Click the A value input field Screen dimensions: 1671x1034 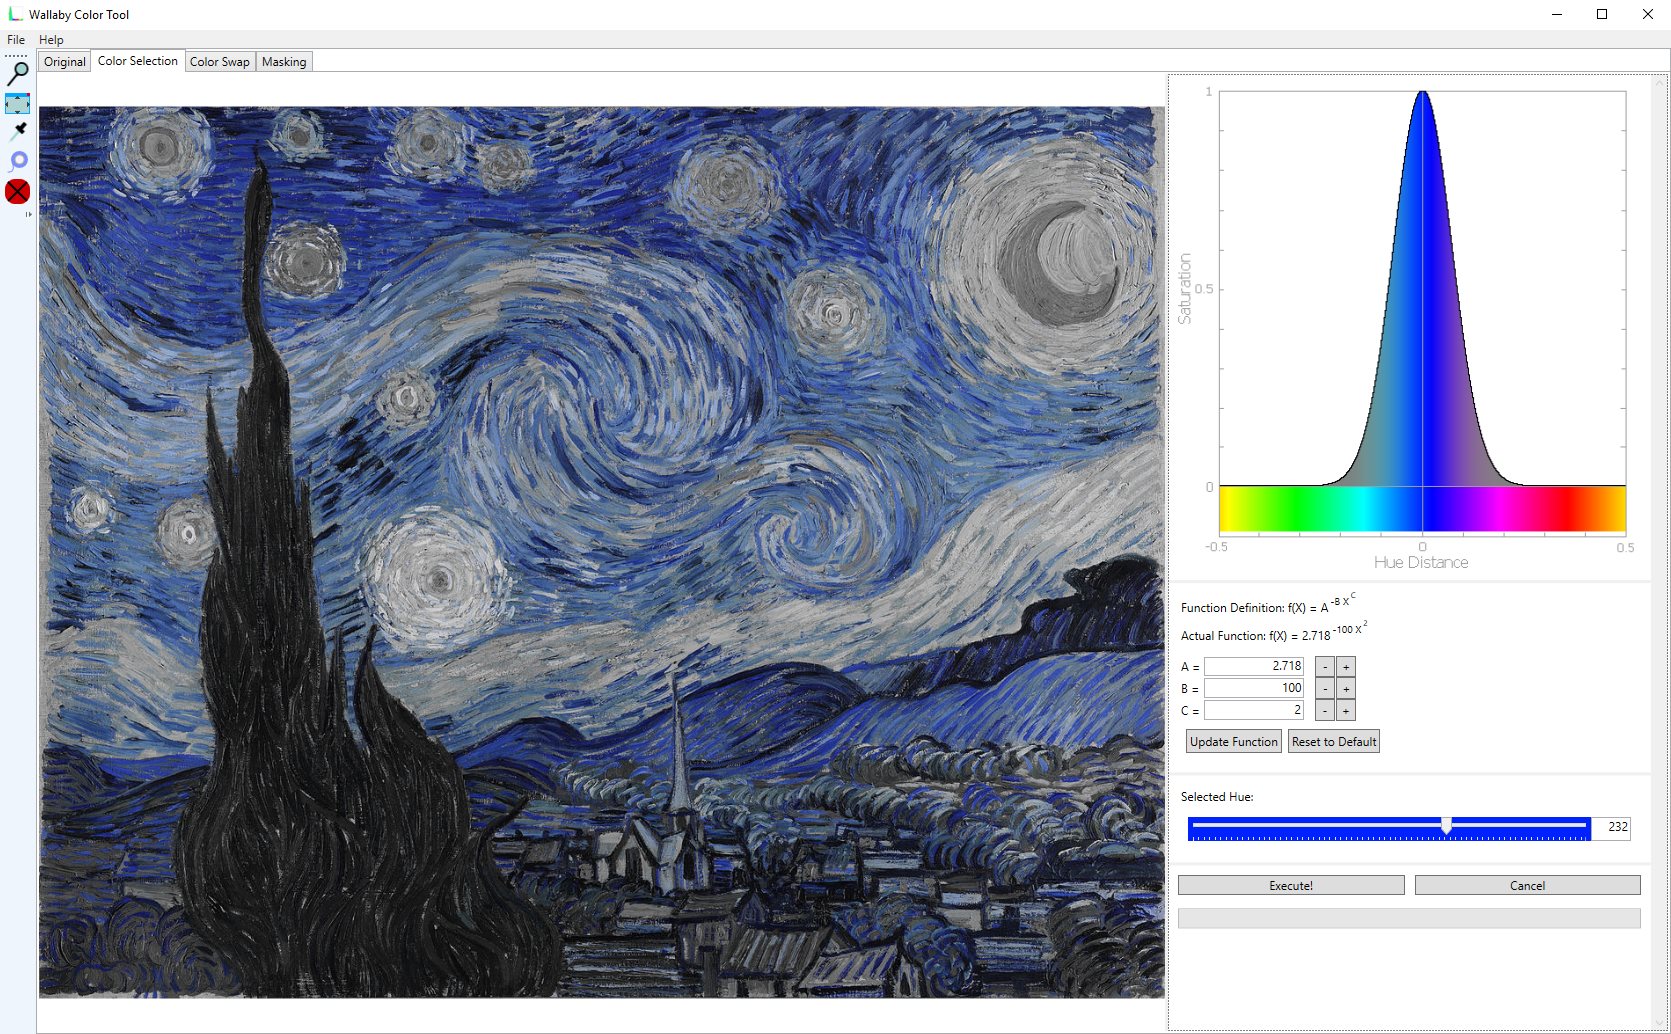tap(1254, 666)
